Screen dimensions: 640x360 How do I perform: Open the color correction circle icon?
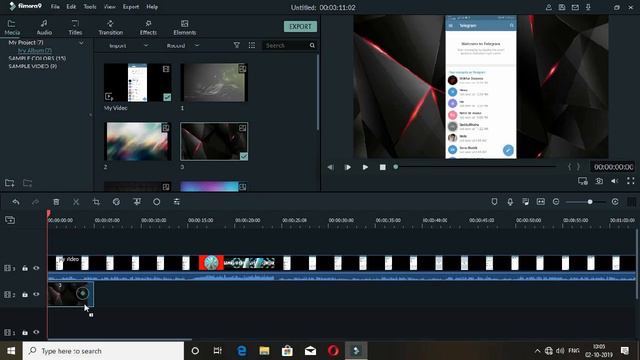click(157, 202)
